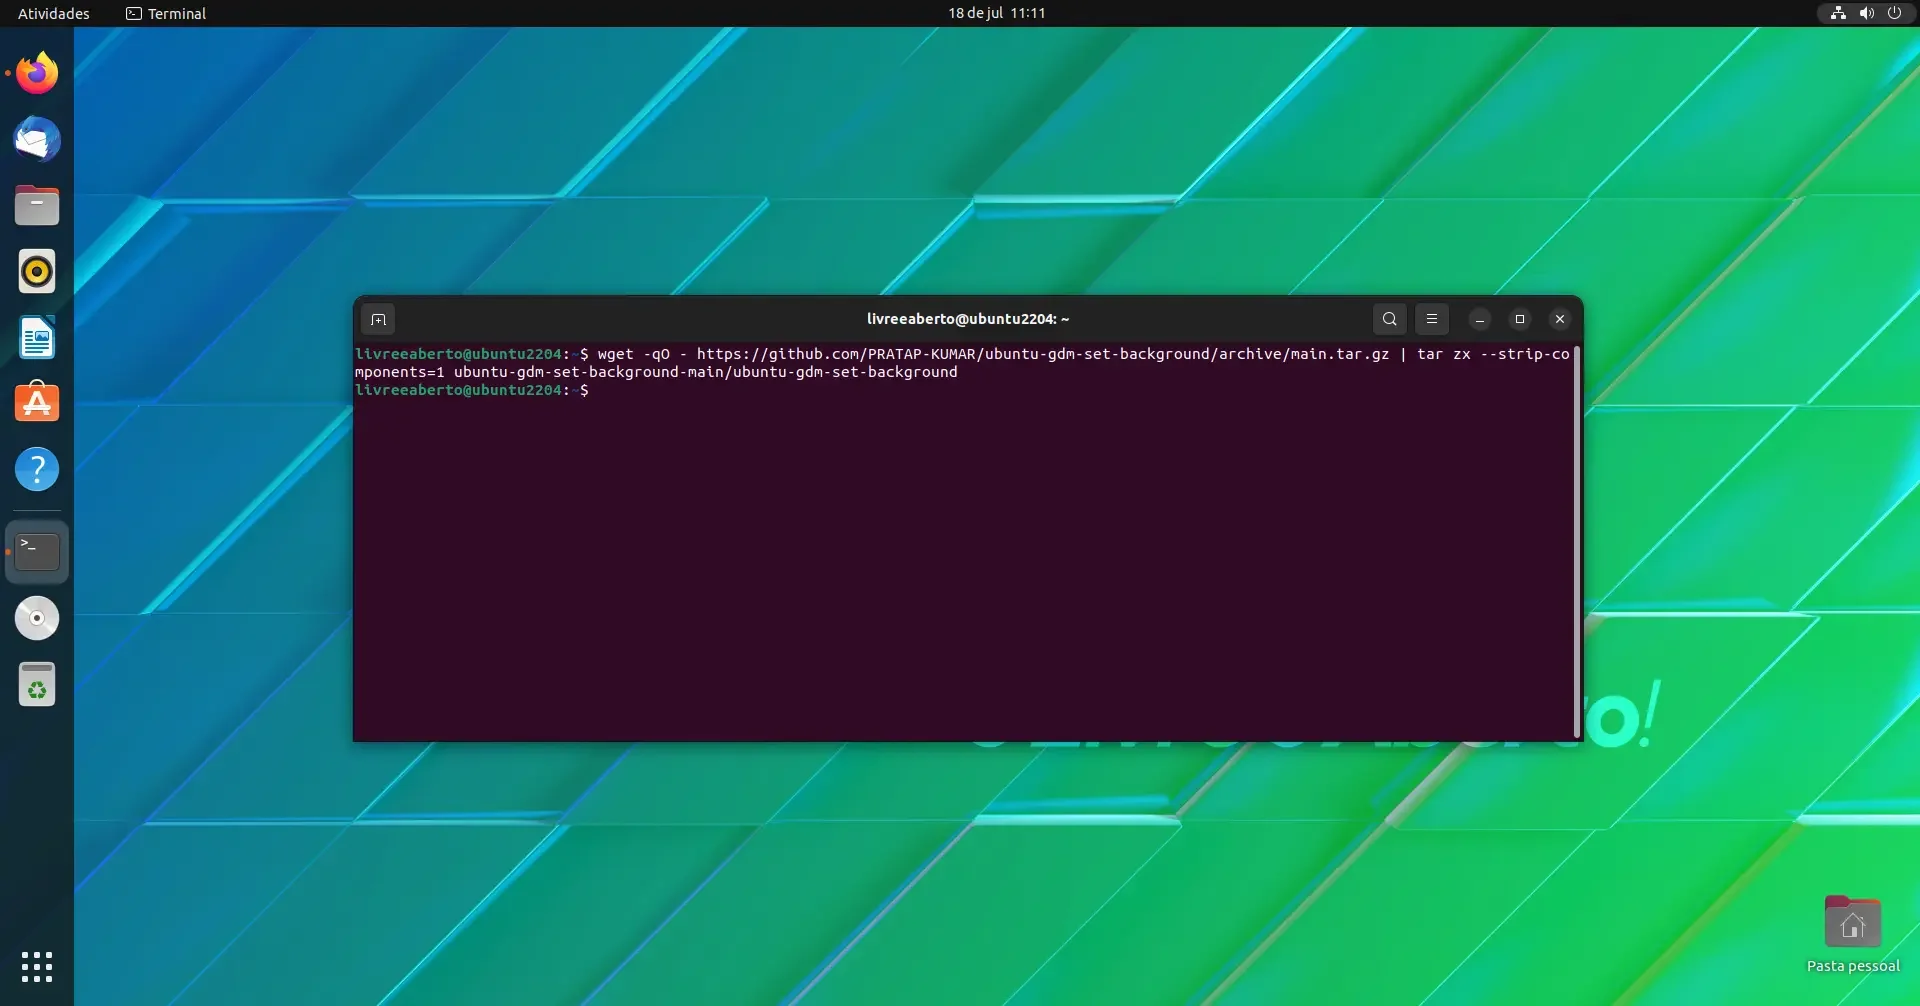
Task: Open Firefox from the dock
Action: (37, 73)
